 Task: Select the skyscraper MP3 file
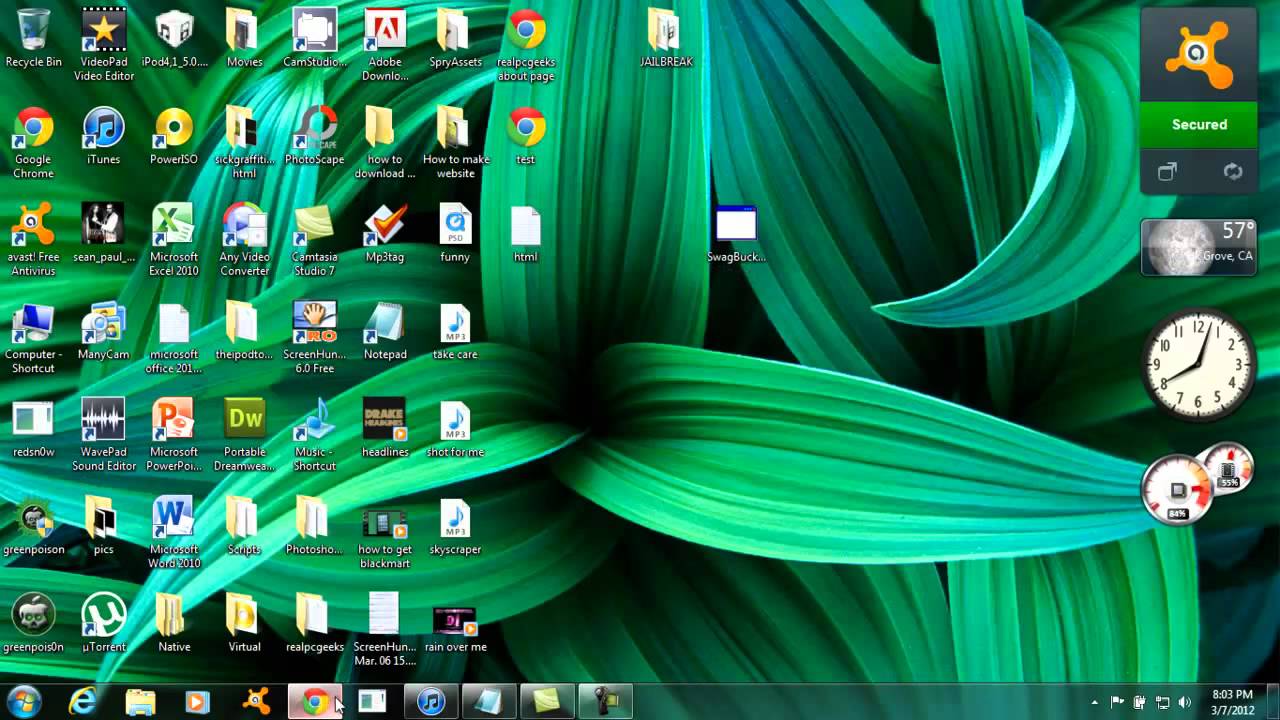(455, 526)
